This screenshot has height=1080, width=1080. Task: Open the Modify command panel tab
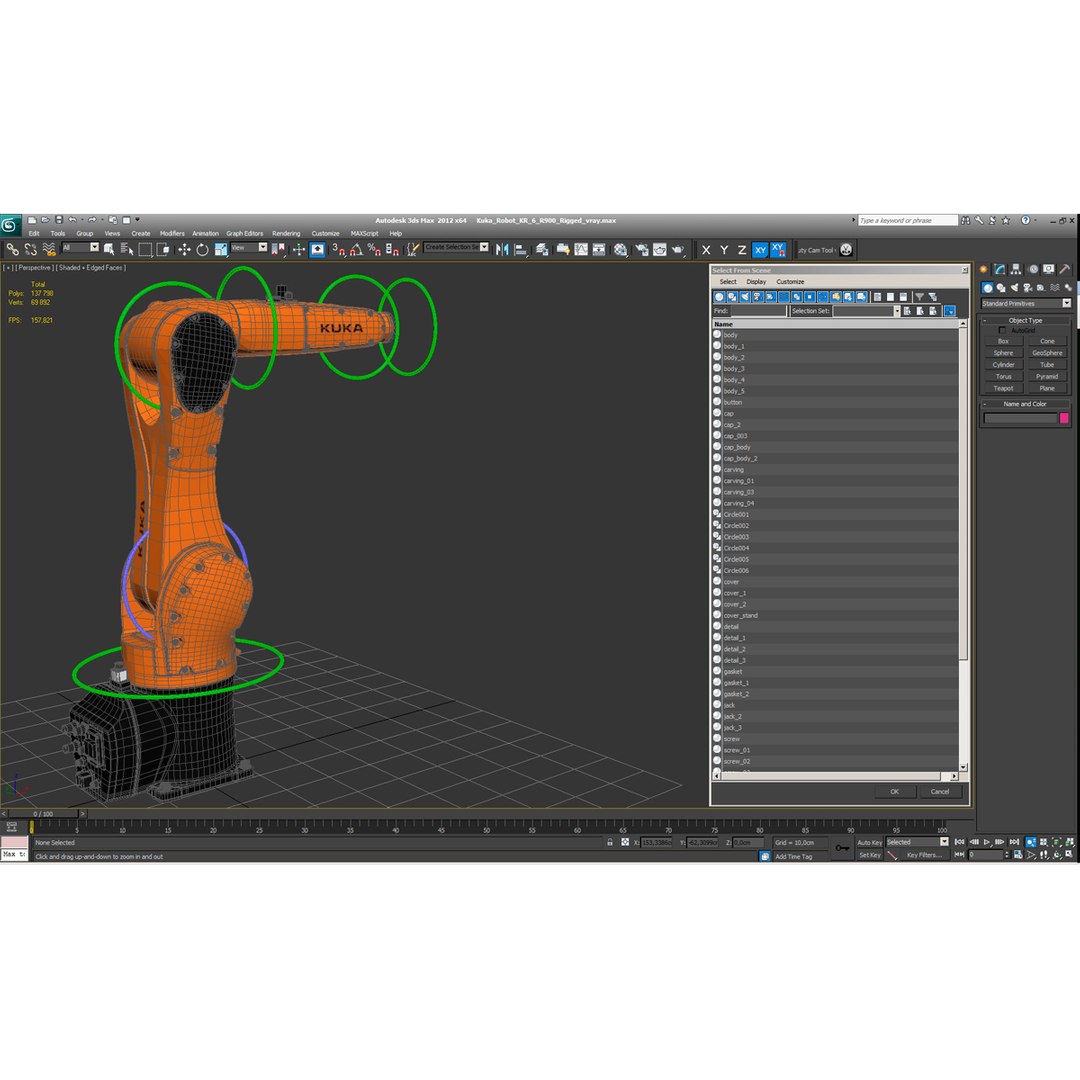point(999,269)
